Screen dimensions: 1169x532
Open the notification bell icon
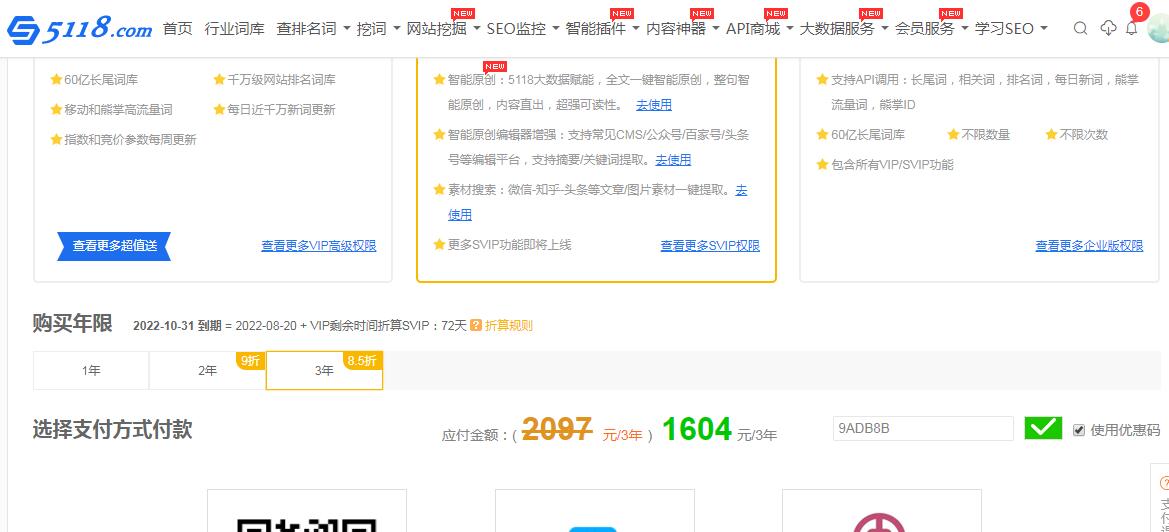click(1132, 28)
